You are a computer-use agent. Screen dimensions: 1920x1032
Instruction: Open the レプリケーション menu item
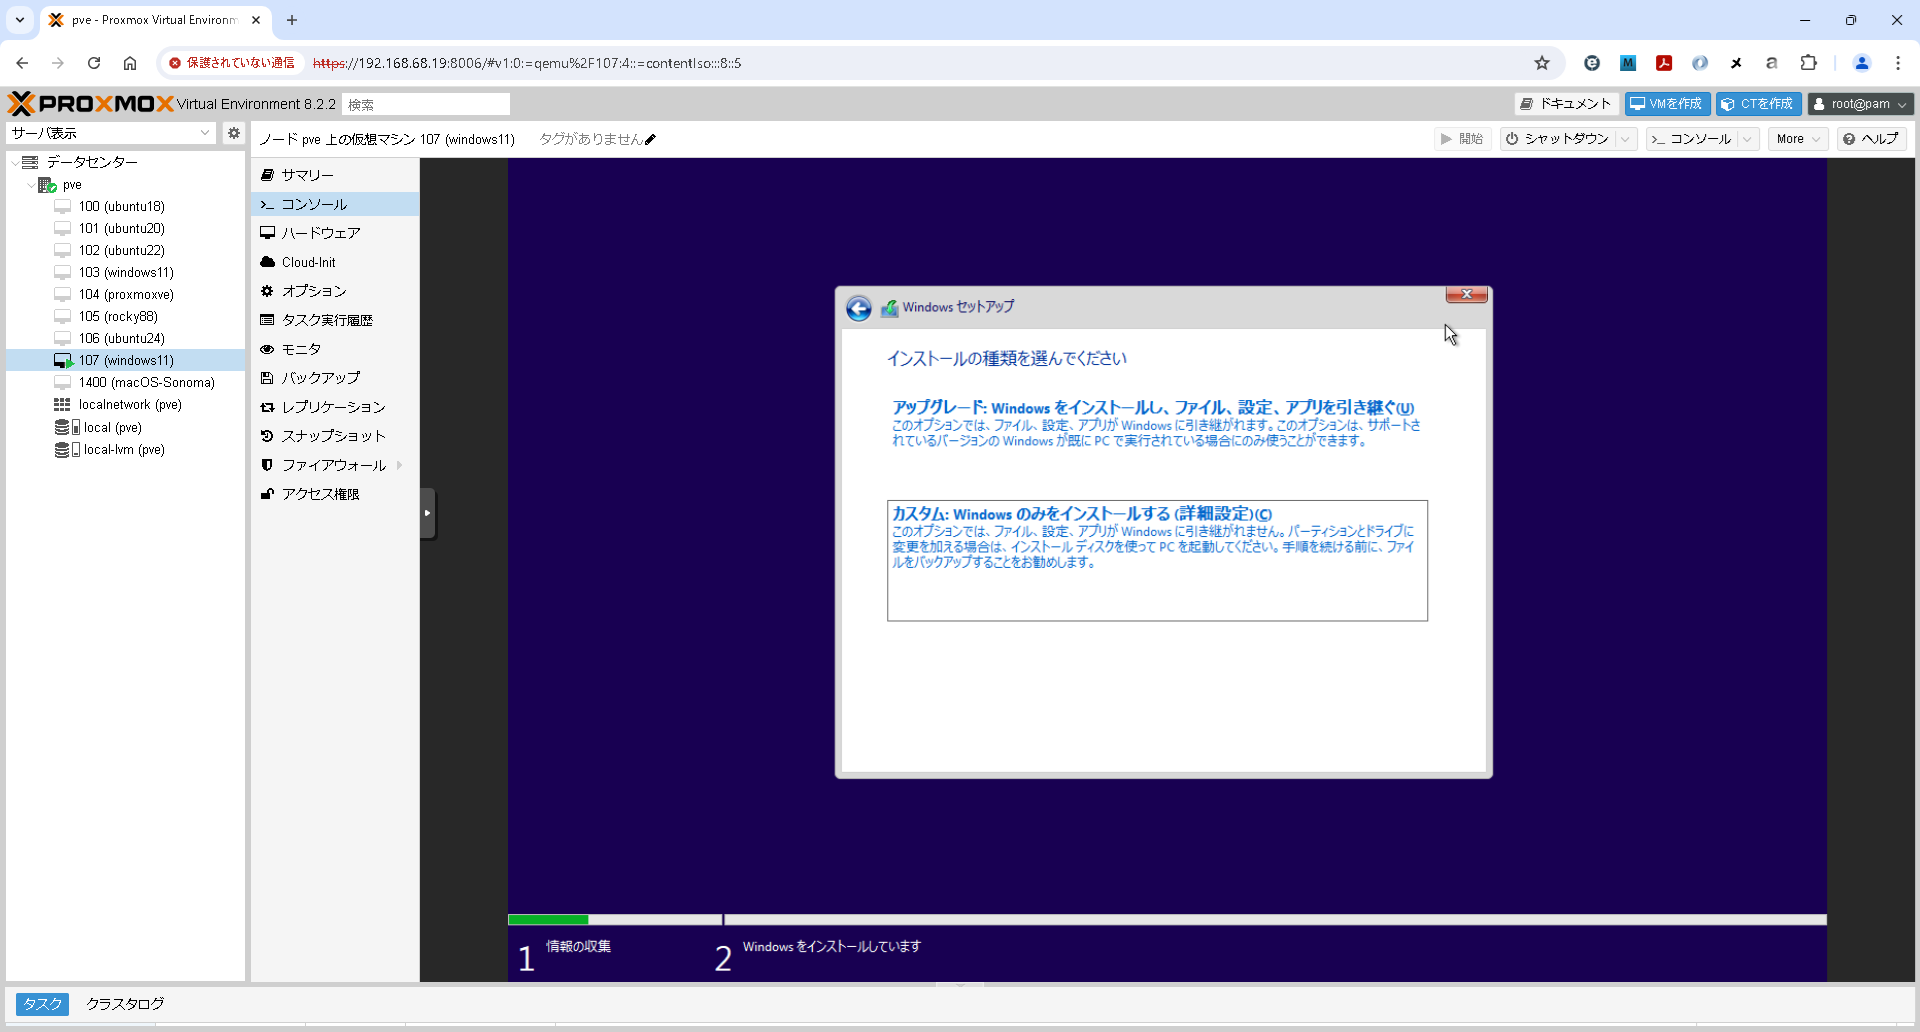click(x=335, y=407)
